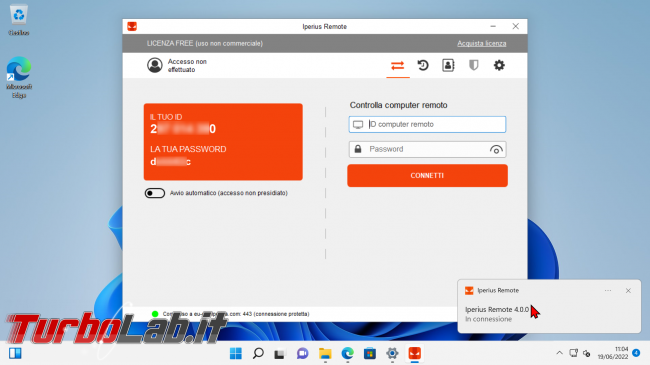Expand the hidden system tray icons

[559, 353]
